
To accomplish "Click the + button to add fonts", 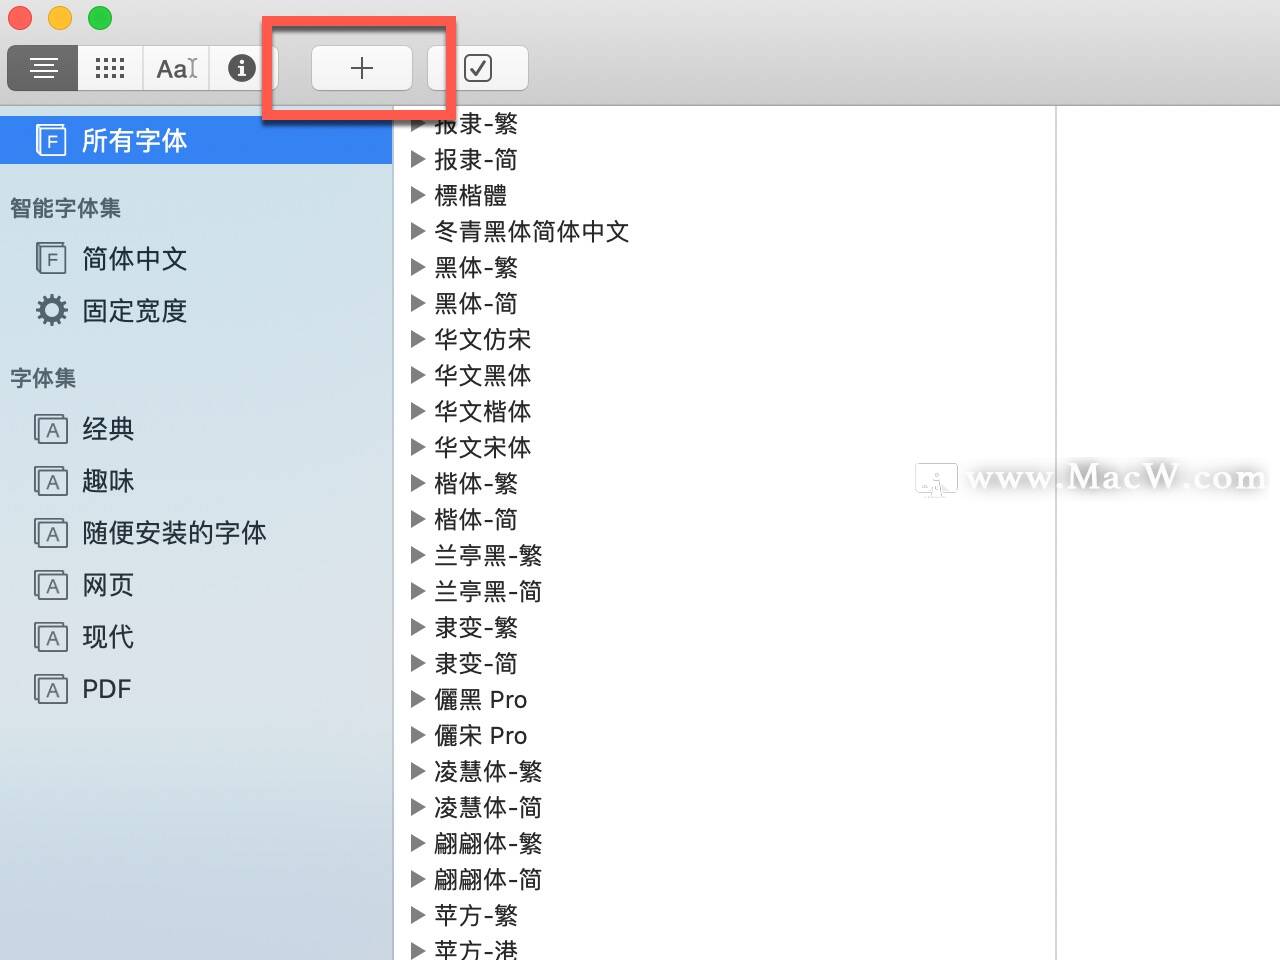I will pos(361,67).
